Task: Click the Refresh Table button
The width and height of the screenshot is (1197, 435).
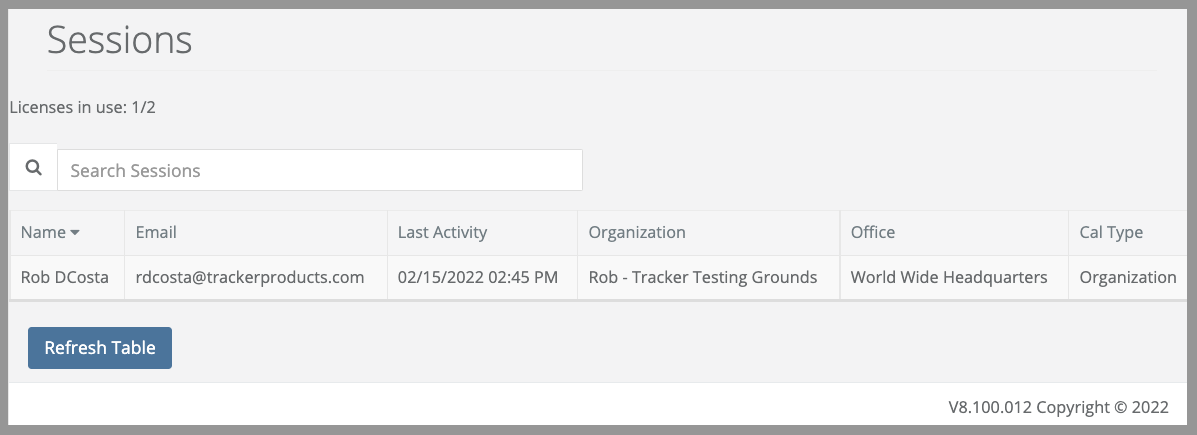Action: coord(100,348)
